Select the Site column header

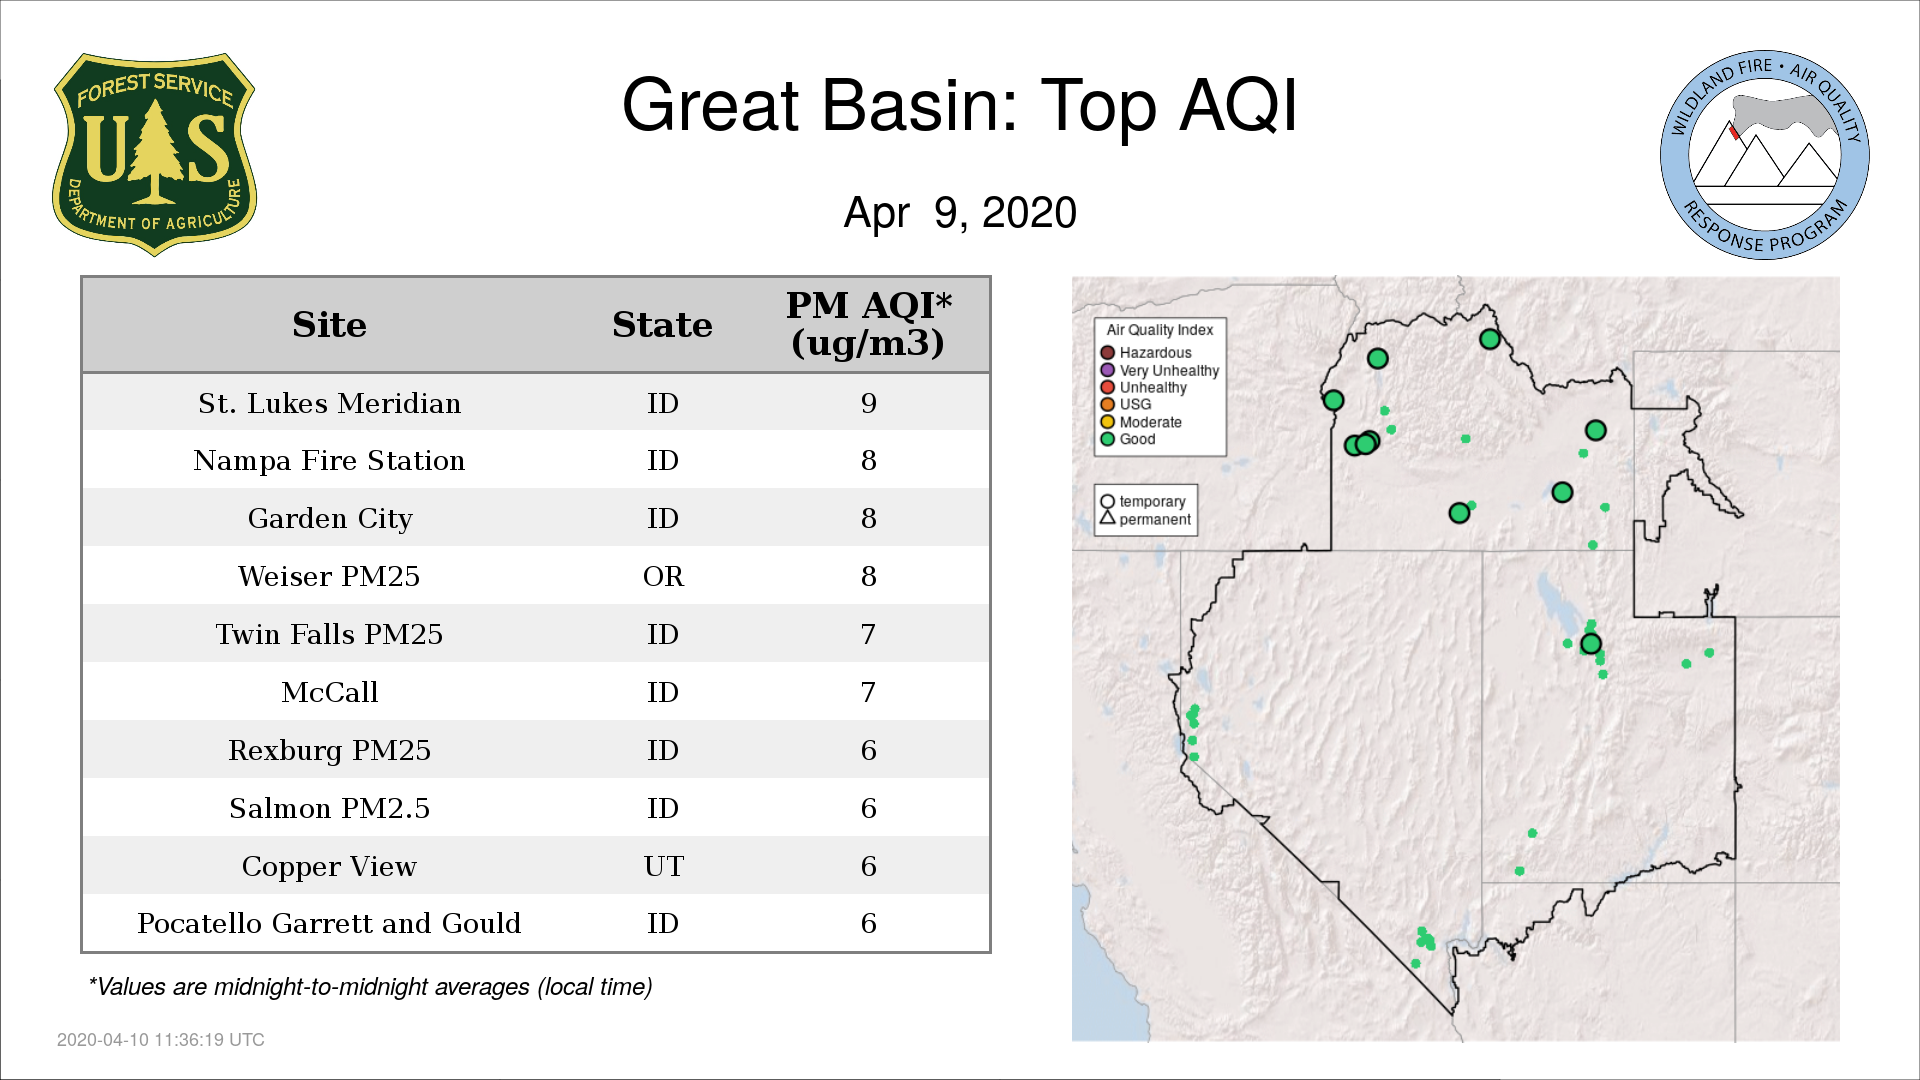click(329, 325)
